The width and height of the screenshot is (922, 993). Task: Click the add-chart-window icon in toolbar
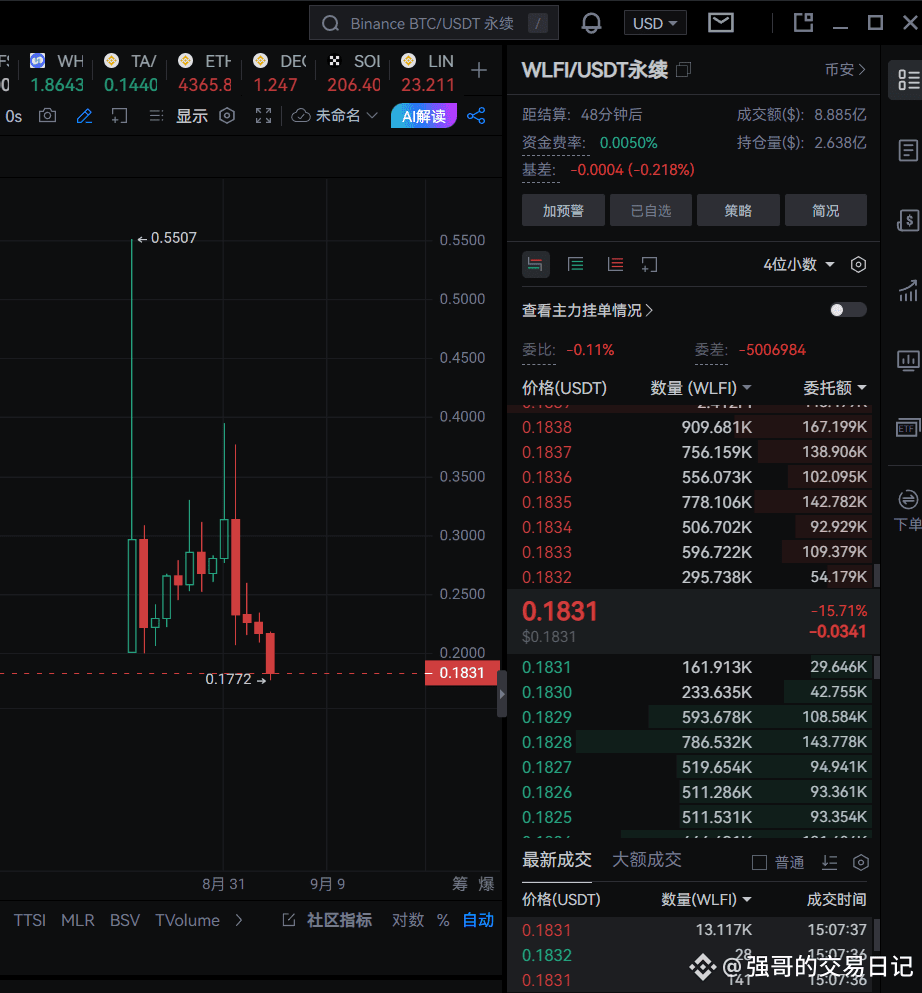coord(119,116)
